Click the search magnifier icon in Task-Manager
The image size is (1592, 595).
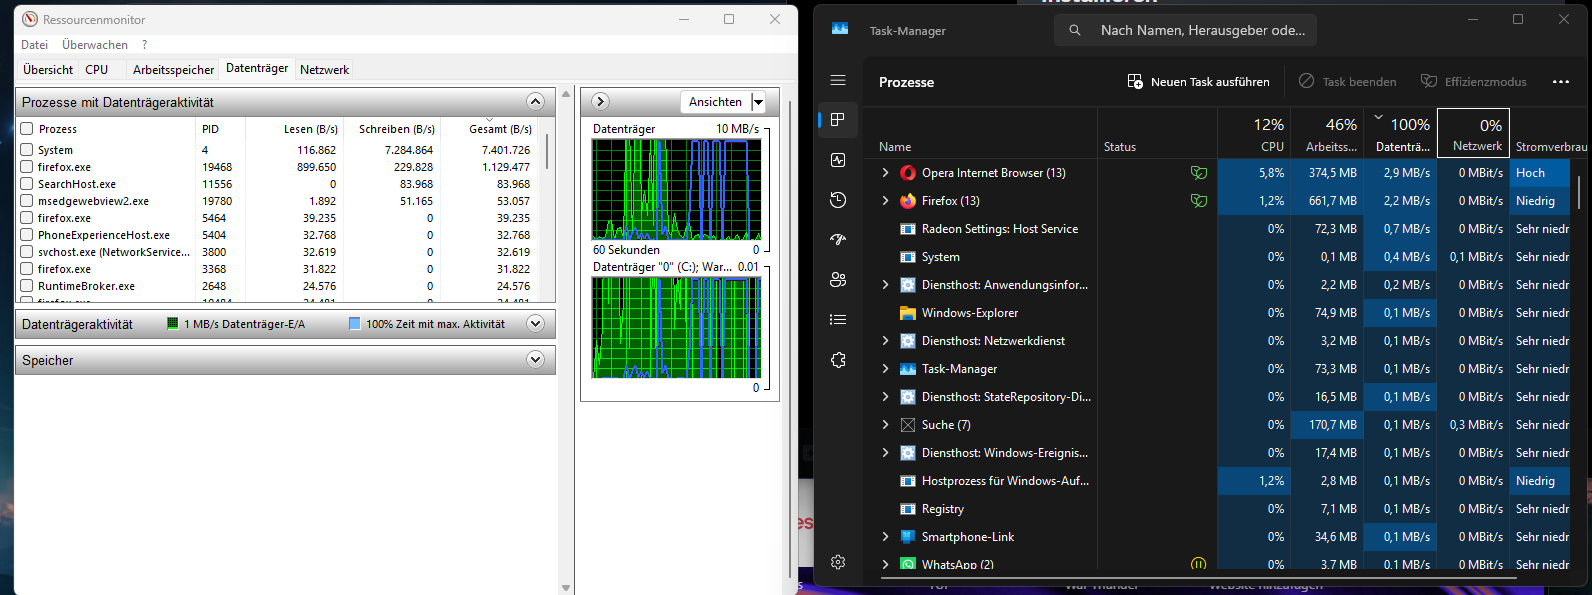pos(1075,30)
